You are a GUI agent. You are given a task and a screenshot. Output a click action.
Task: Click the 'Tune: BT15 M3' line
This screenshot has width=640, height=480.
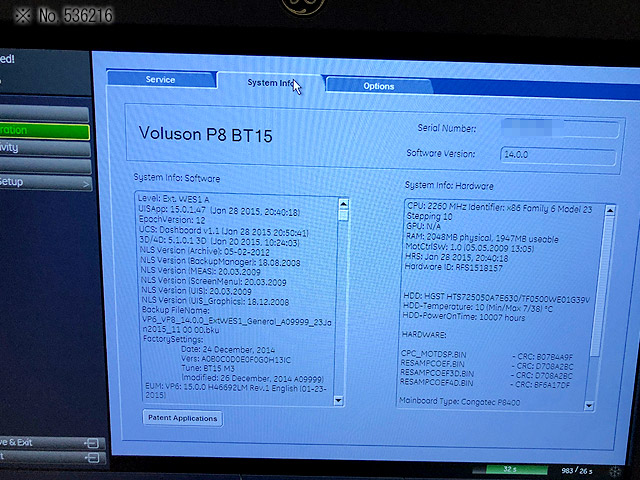tap(208, 369)
